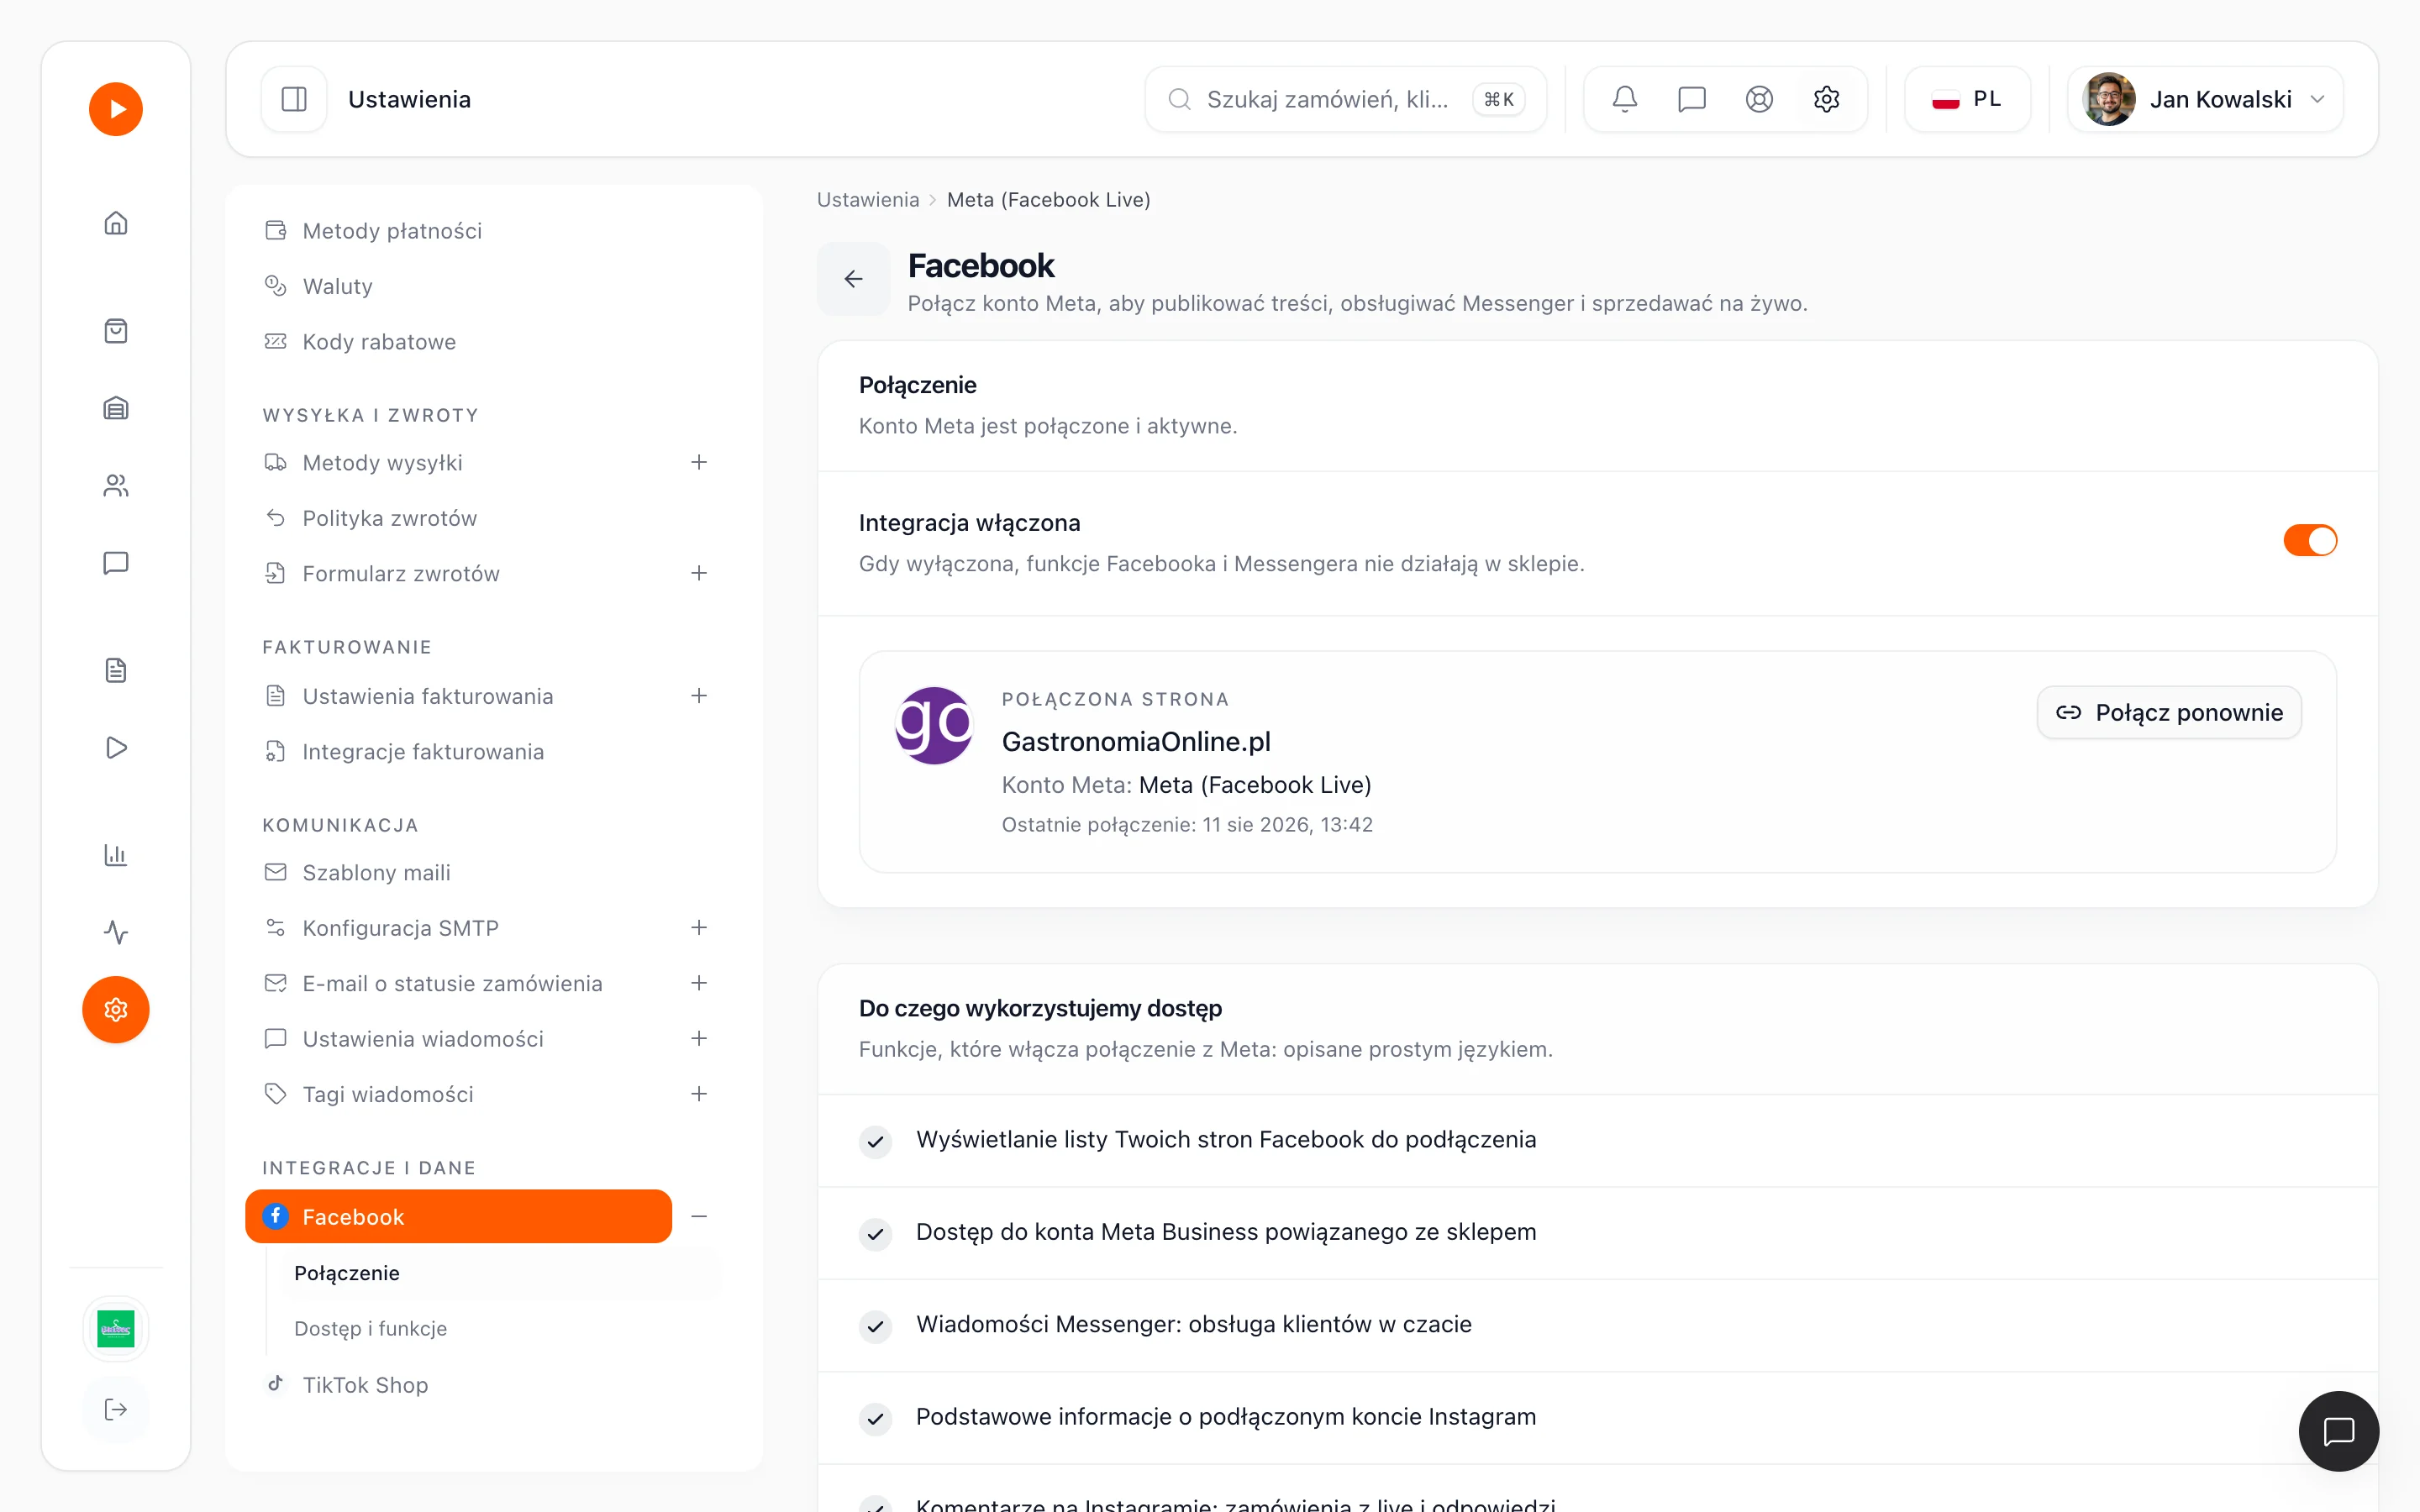
Task: Click the search orders input field
Action: click(x=1346, y=99)
